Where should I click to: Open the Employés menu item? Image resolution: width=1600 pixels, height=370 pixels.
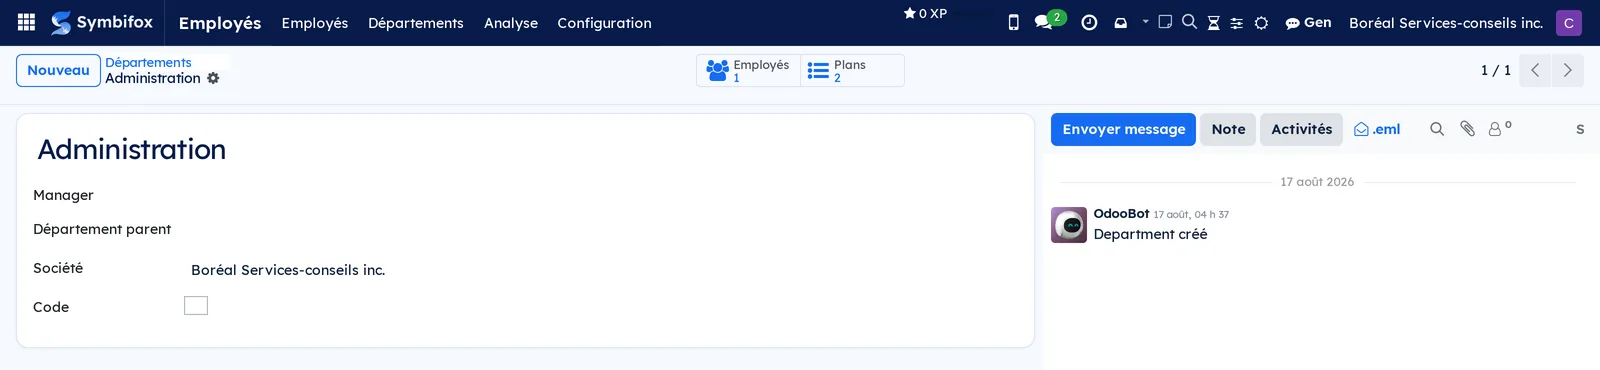(315, 22)
